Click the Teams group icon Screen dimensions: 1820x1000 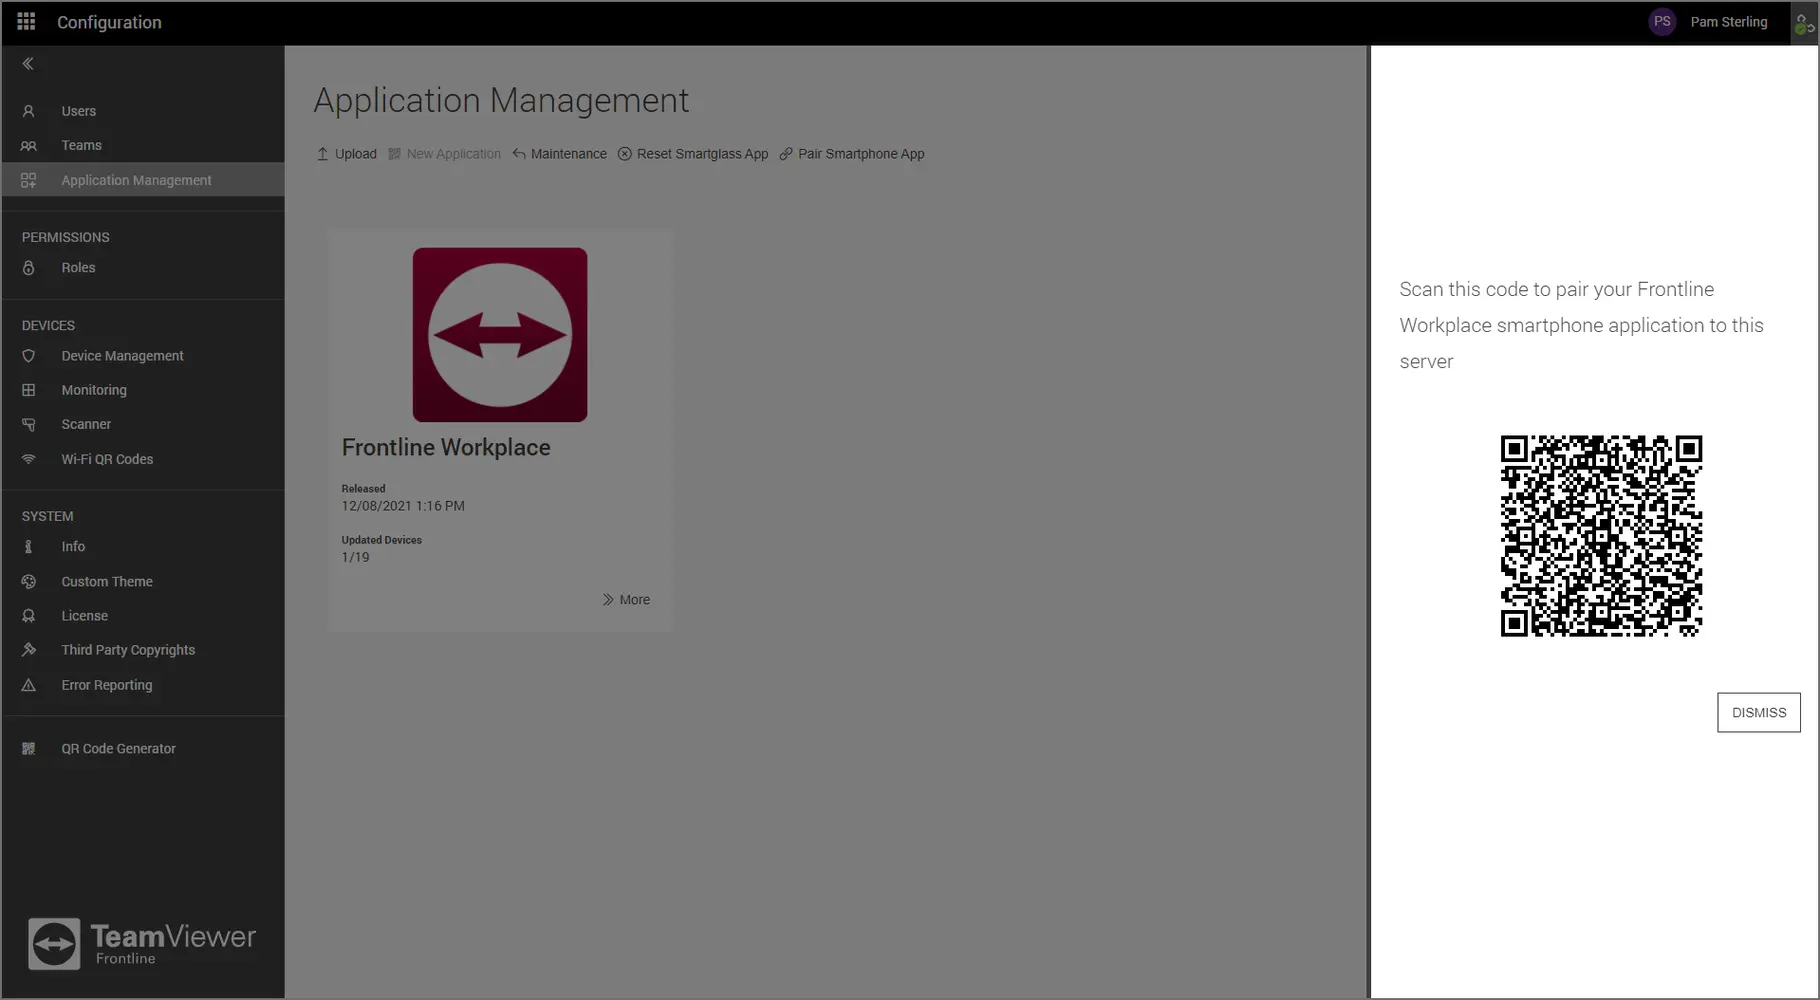tap(29, 146)
